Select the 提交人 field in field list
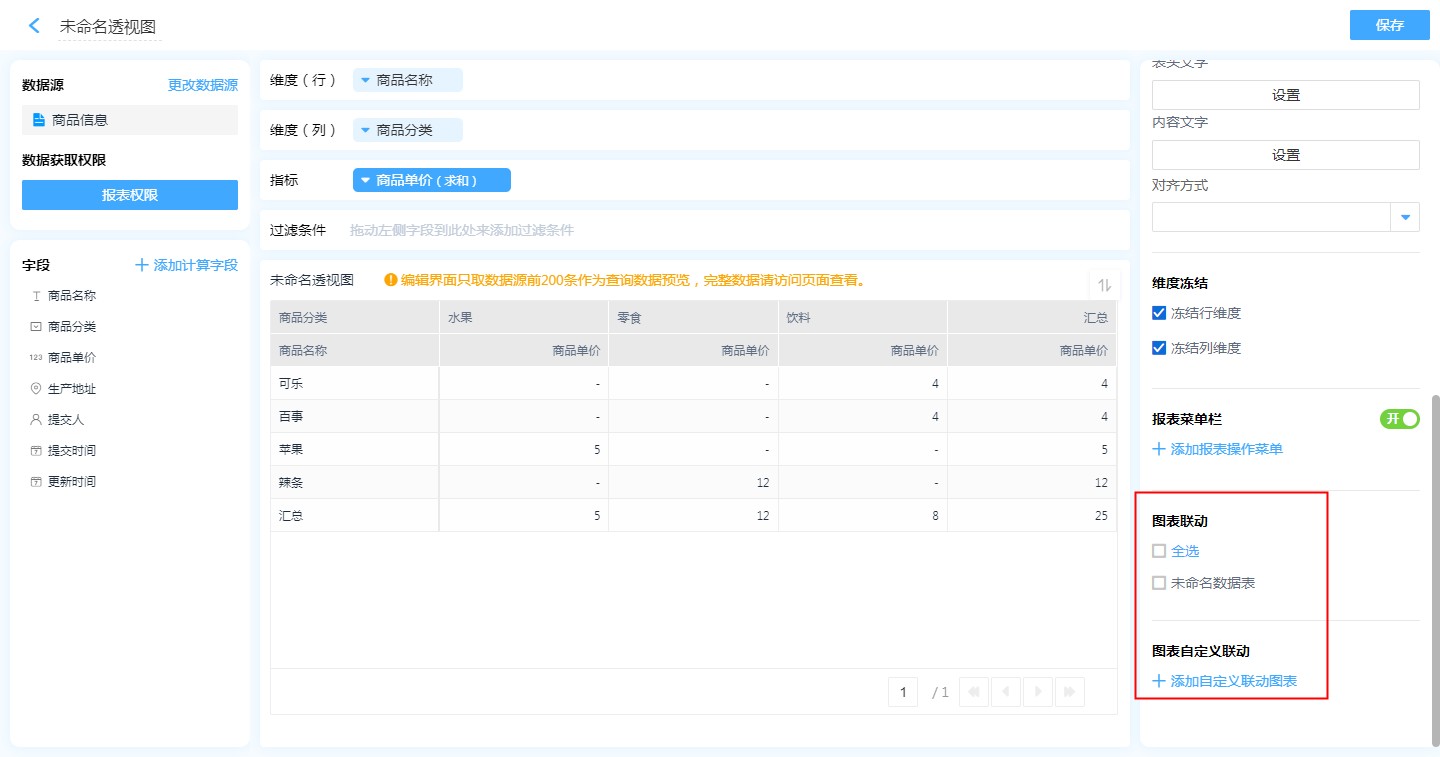Image resolution: width=1440 pixels, height=757 pixels. [x=65, y=419]
